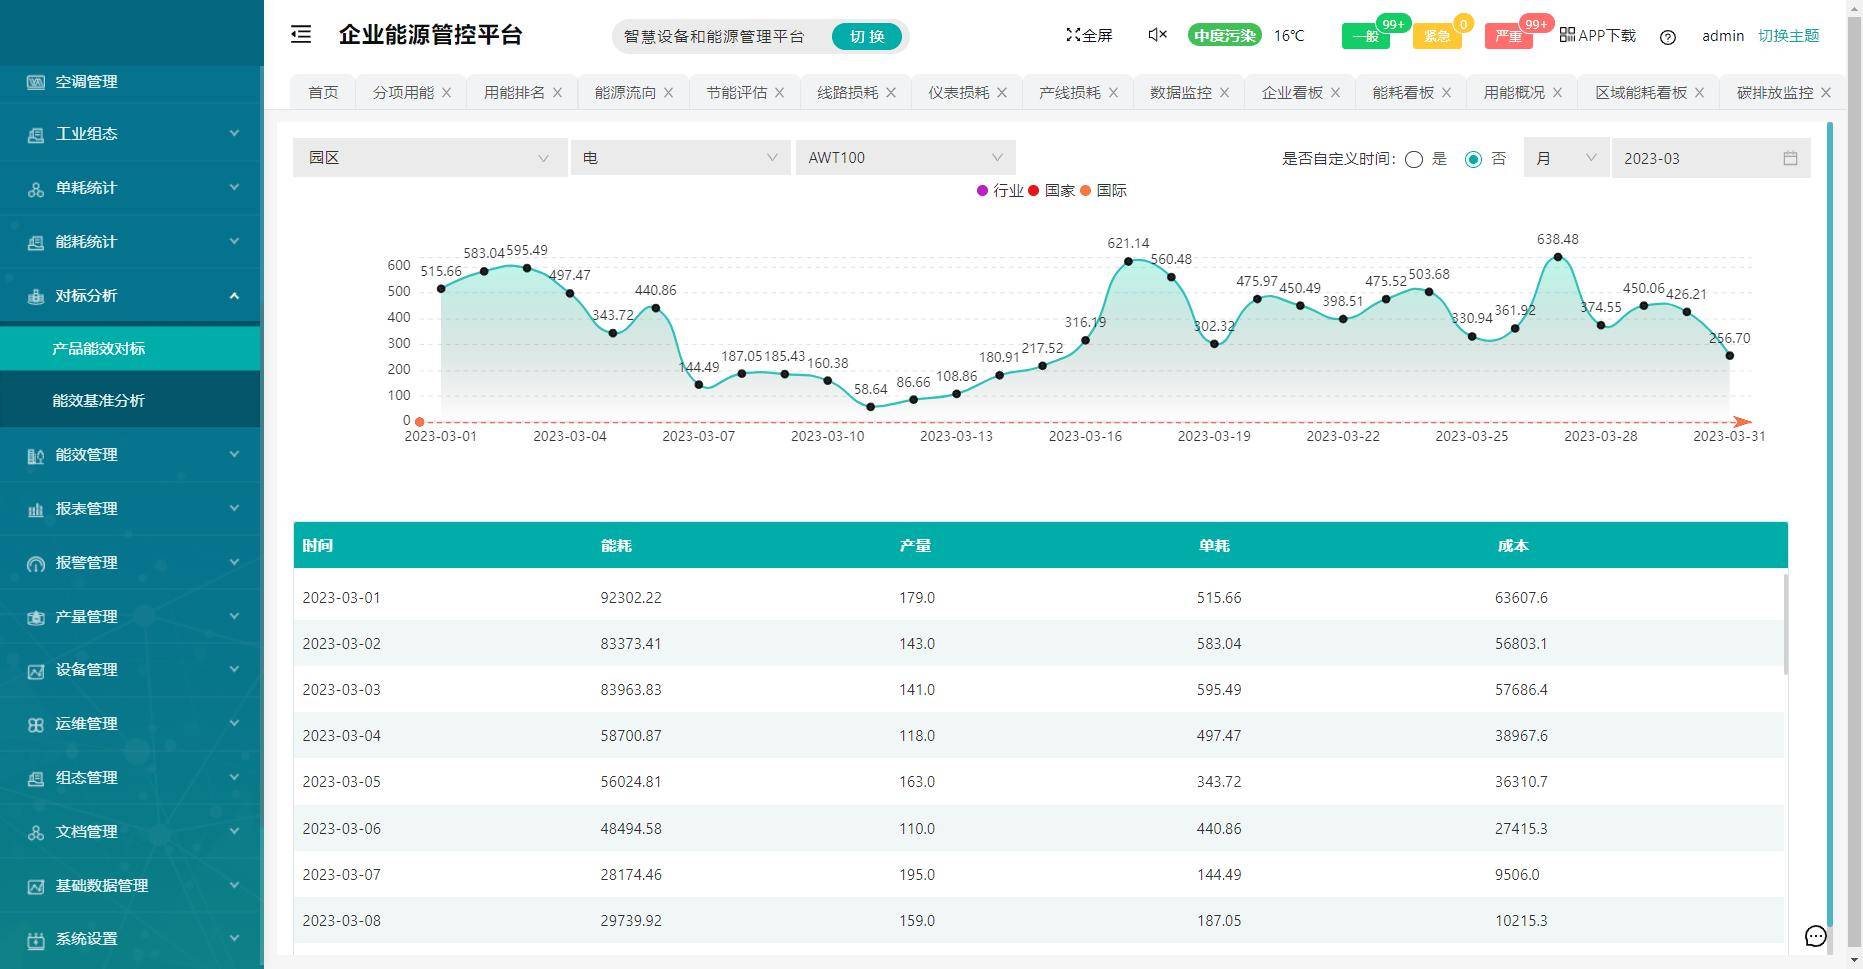1863x969 pixels.
Task: Click the admin user name
Action: pos(1722,36)
